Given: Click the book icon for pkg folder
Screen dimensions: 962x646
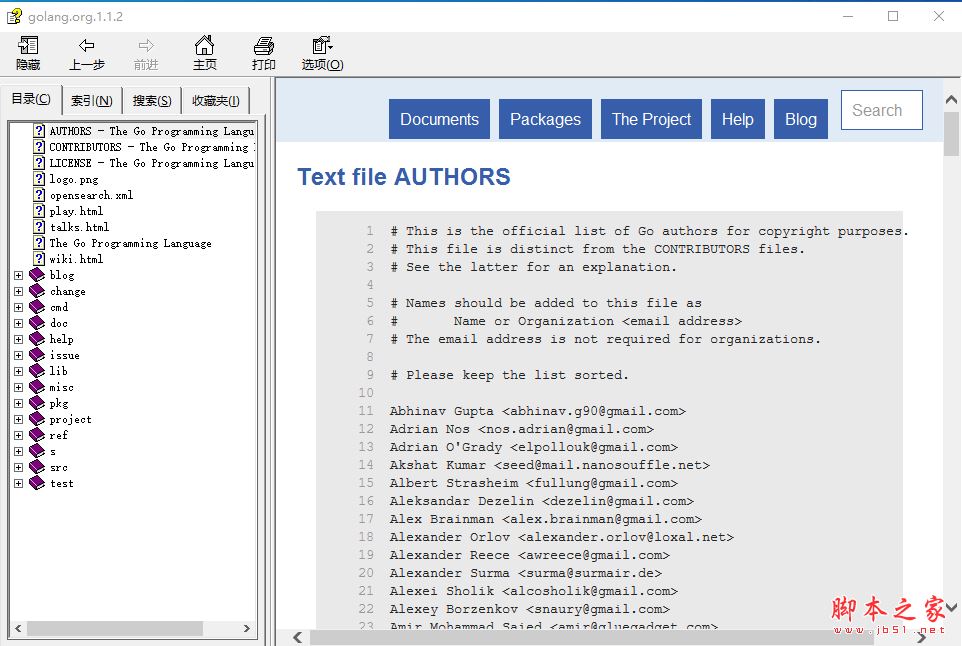Looking at the screenshot, I should 37,403.
